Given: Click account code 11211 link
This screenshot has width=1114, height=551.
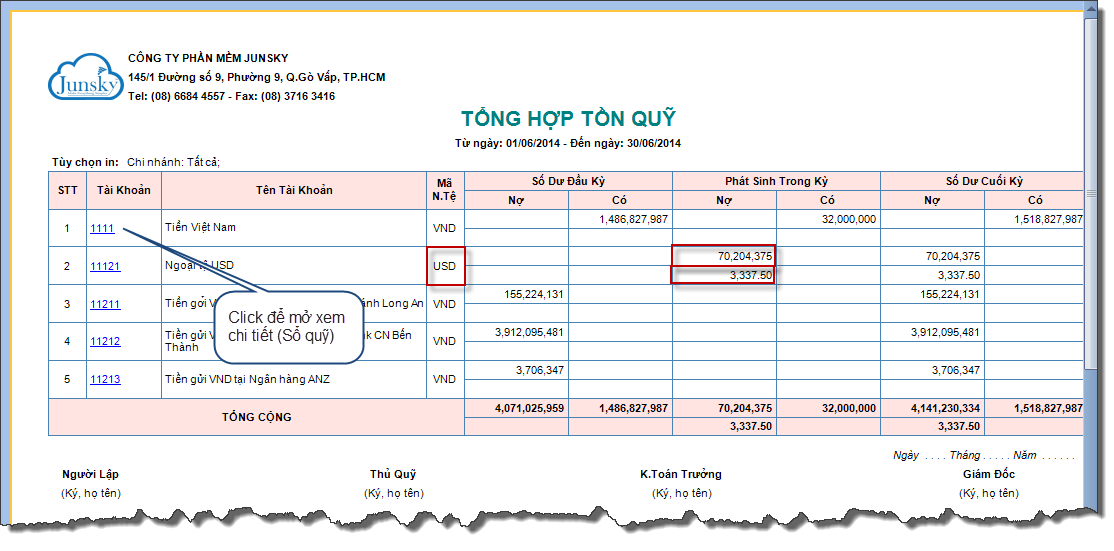Looking at the screenshot, I should 105,304.
